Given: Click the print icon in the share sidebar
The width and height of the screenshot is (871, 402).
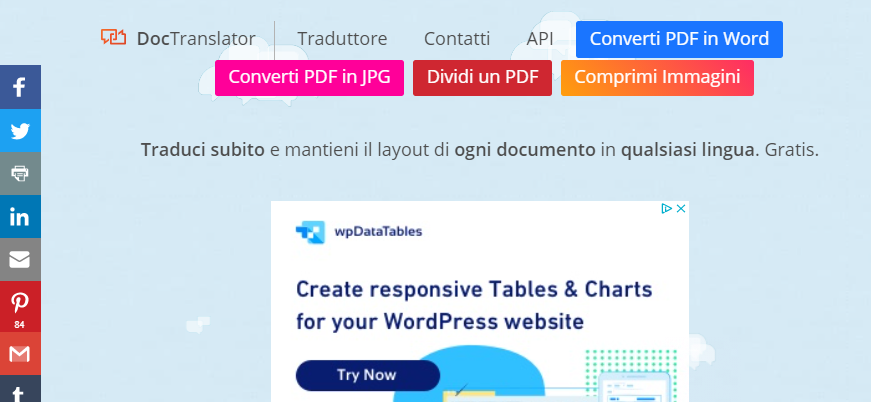Looking at the screenshot, I should [x=20, y=173].
